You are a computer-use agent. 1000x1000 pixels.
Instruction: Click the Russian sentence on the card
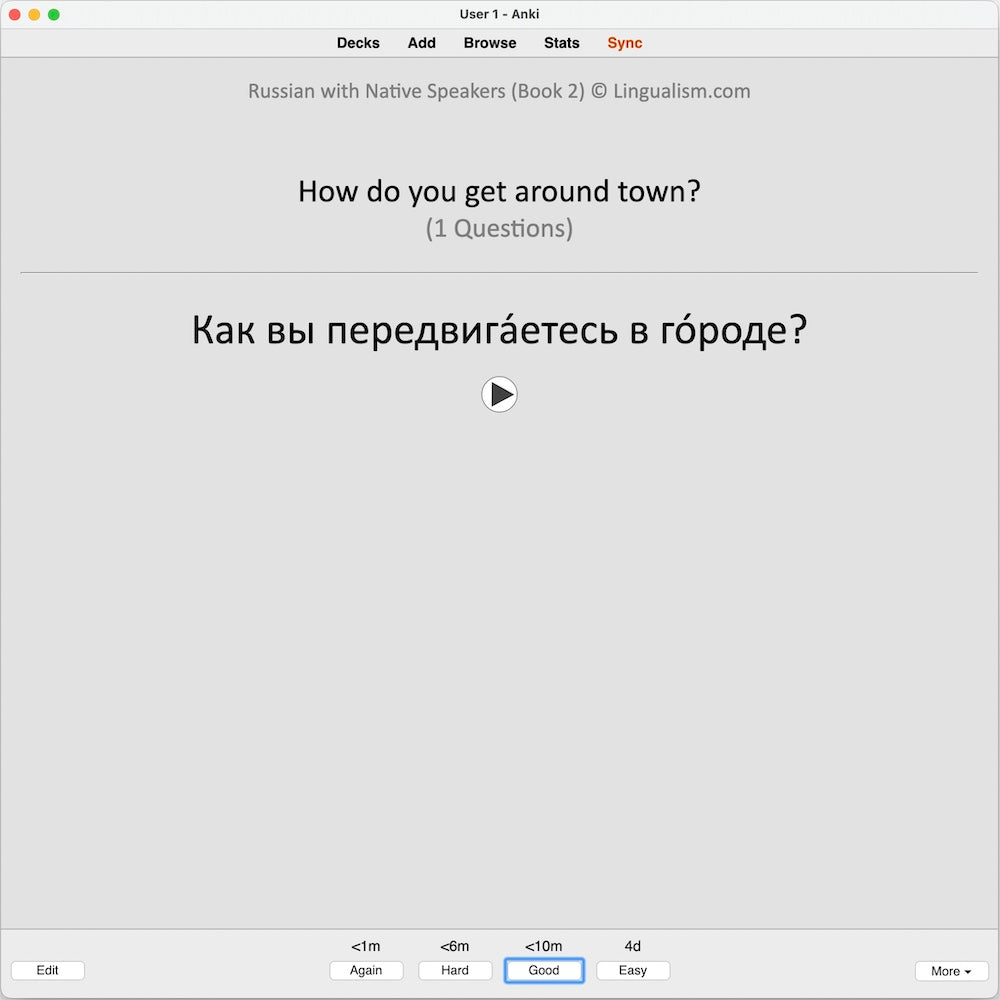[499, 331]
